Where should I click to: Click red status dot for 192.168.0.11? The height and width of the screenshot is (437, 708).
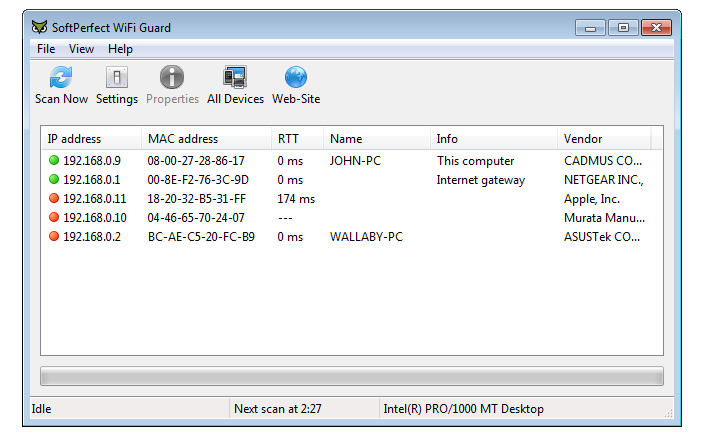(54, 198)
